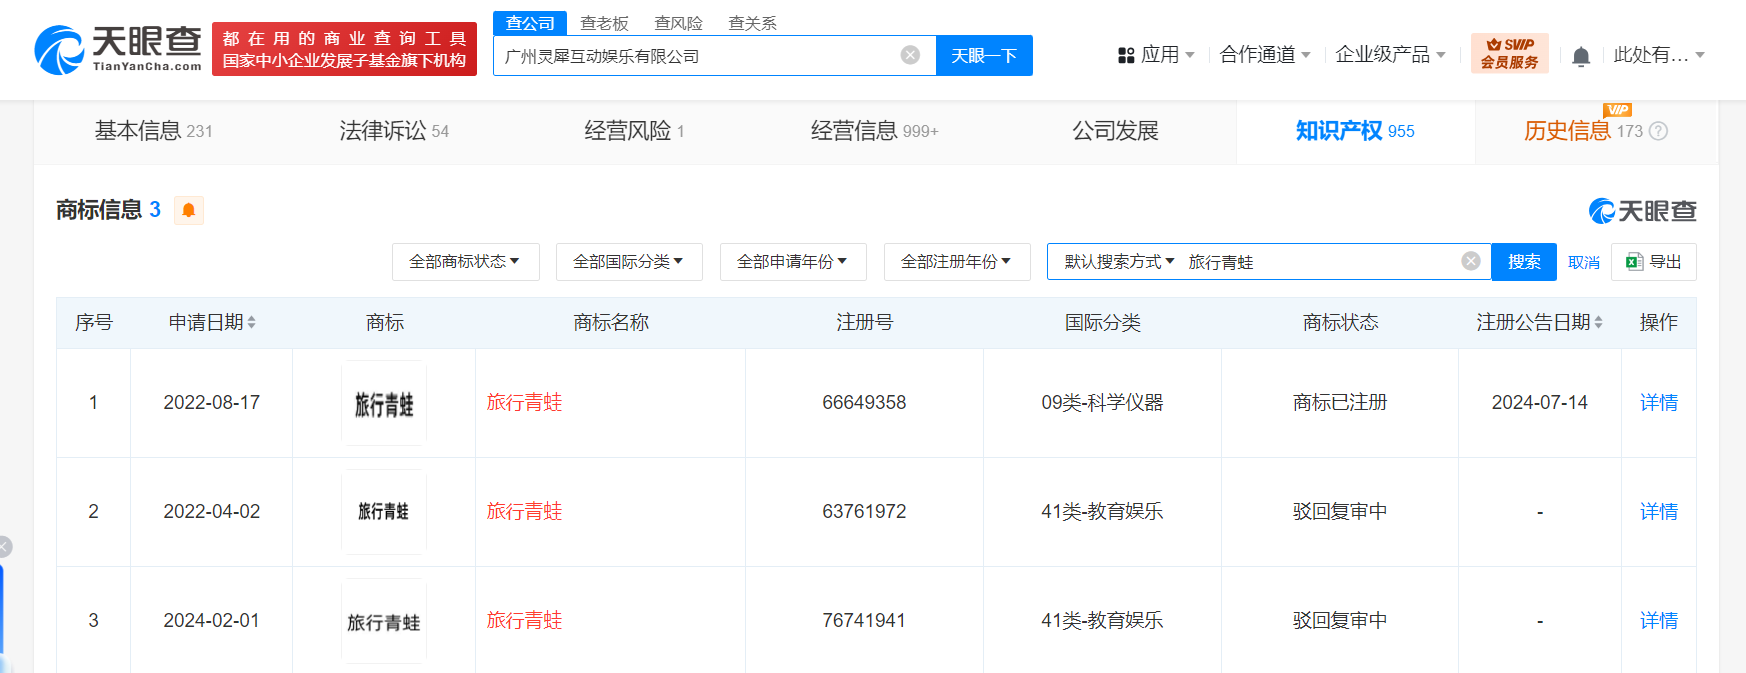Open the 全部申请年份 dropdown
1746x673 pixels.
pos(793,262)
